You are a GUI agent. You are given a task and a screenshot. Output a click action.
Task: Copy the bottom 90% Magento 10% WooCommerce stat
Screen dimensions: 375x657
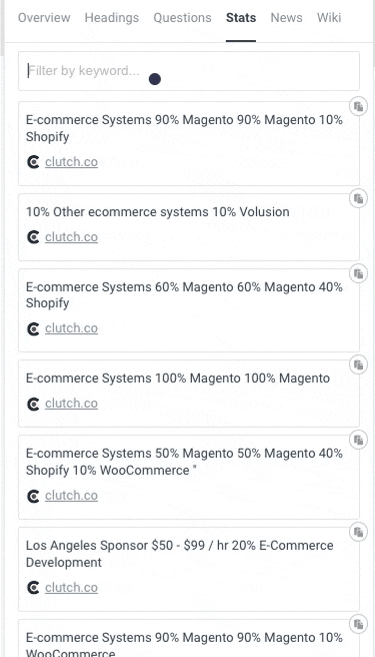click(358, 624)
